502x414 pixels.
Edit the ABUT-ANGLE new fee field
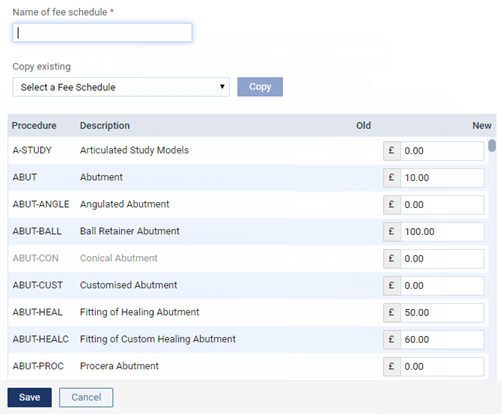click(442, 205)
